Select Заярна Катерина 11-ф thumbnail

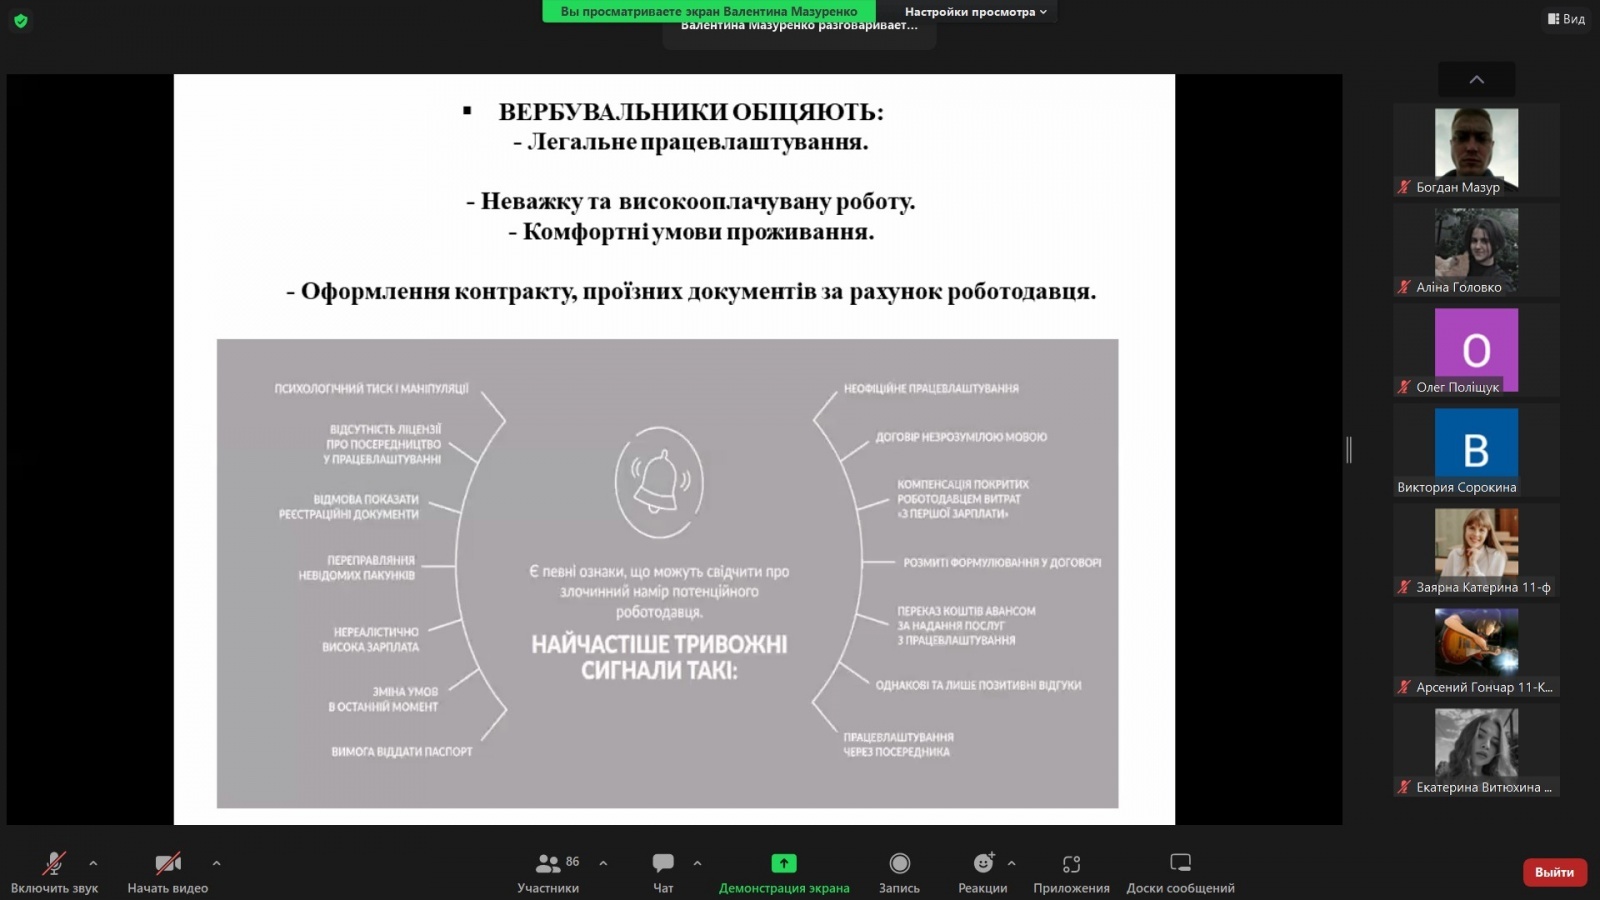(1476, 550)
